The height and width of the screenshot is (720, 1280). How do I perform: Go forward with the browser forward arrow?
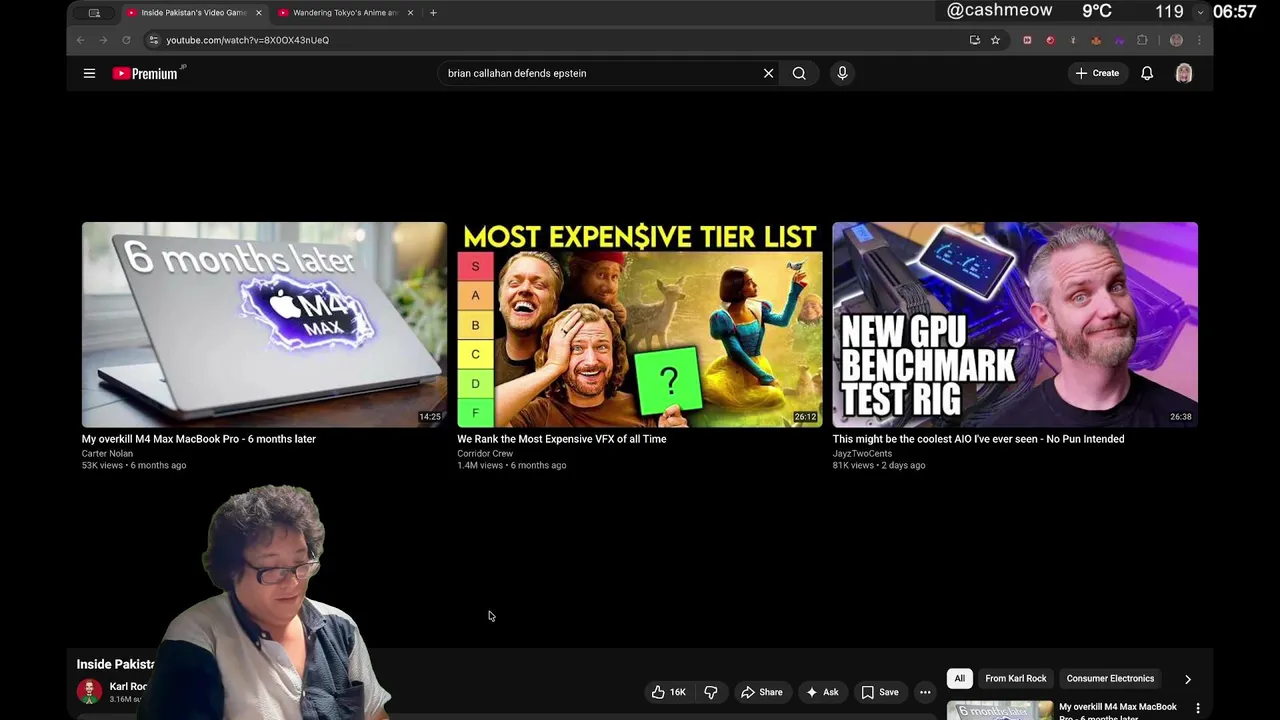[103, 40]
